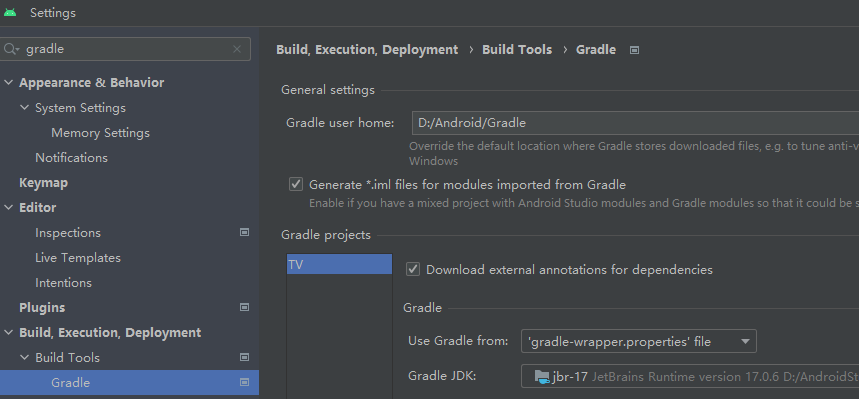
Task: Click the project settings icon beside Plugins
Action: click(244, 307)
